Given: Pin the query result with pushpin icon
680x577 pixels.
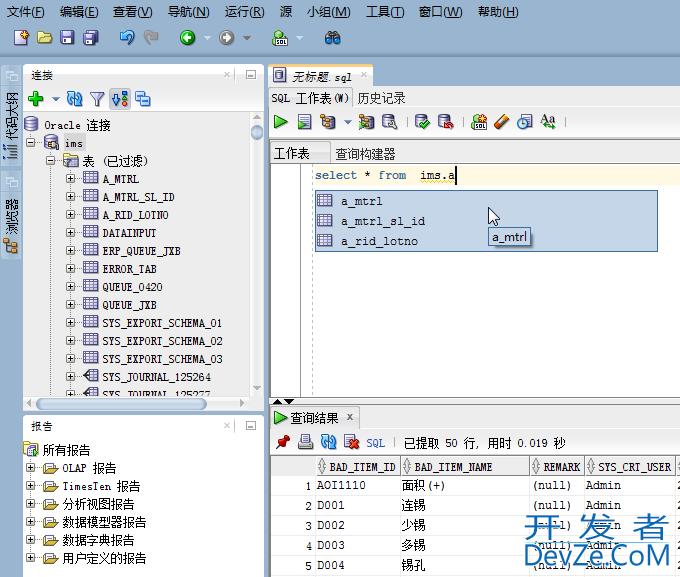Looking at the screenshot, I should [283, 443].
